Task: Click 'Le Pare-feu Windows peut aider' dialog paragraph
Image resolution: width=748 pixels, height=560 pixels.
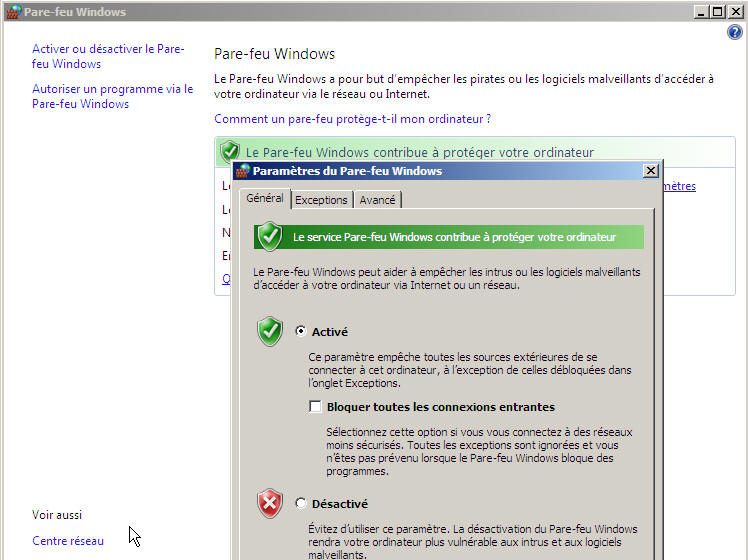Action: tap(447, 279)
